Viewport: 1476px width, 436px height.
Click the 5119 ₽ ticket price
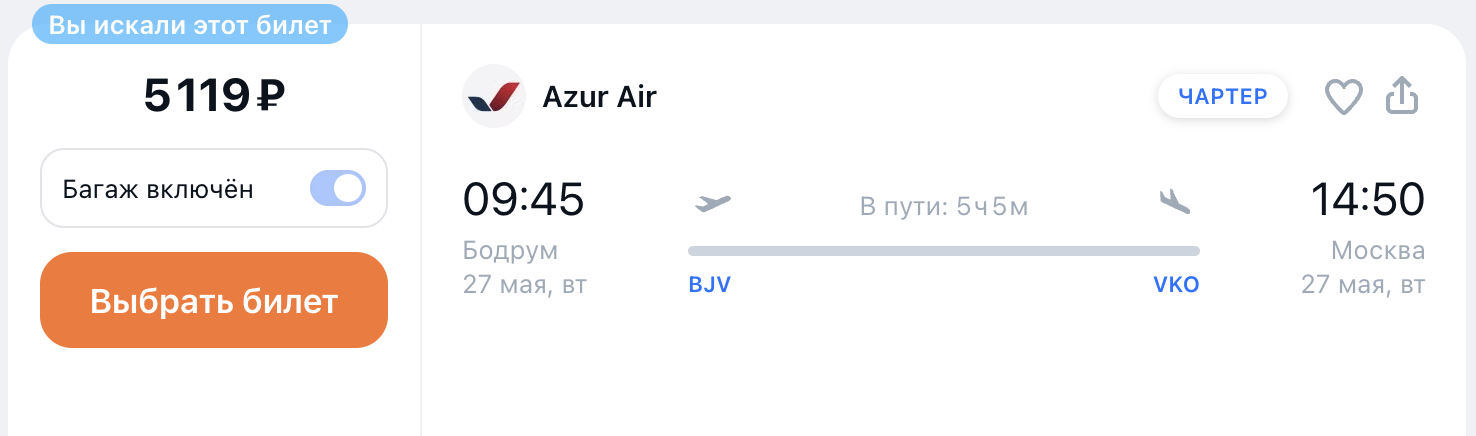click(x=214, y=96)
